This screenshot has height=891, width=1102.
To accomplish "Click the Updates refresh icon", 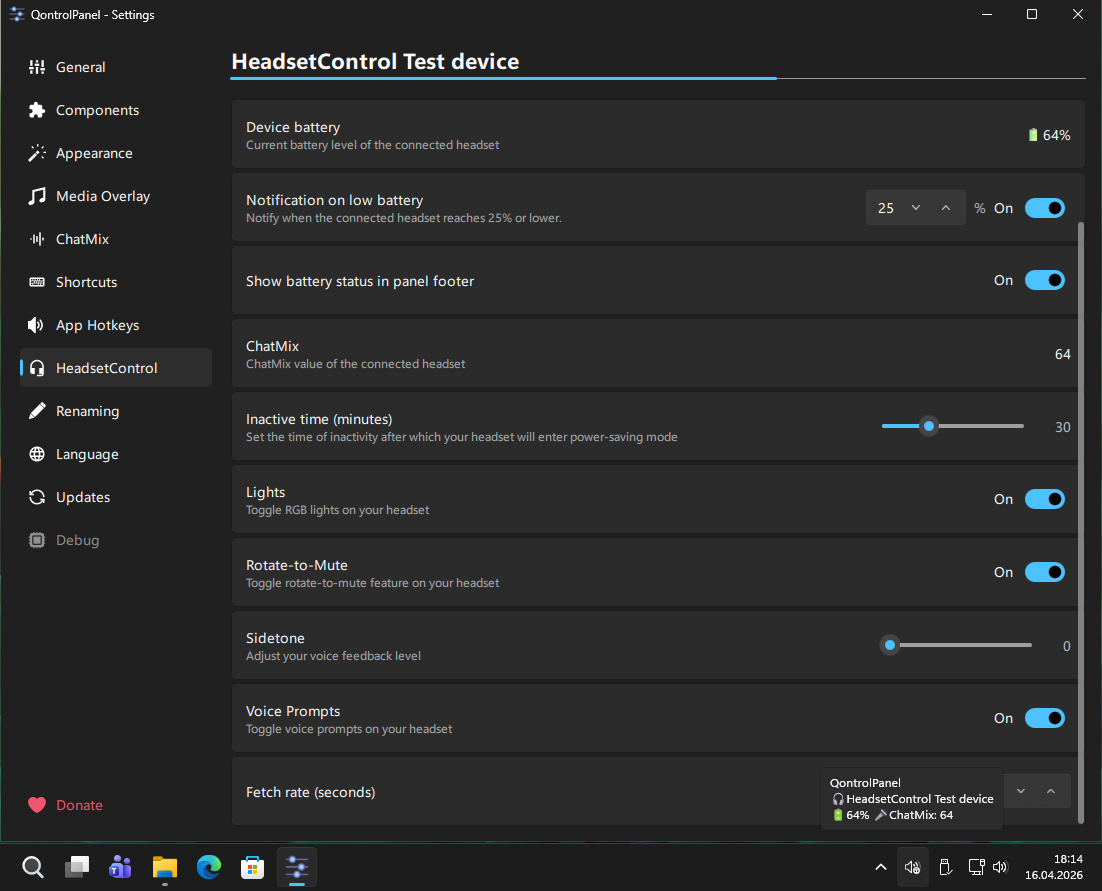I will 37,497.
